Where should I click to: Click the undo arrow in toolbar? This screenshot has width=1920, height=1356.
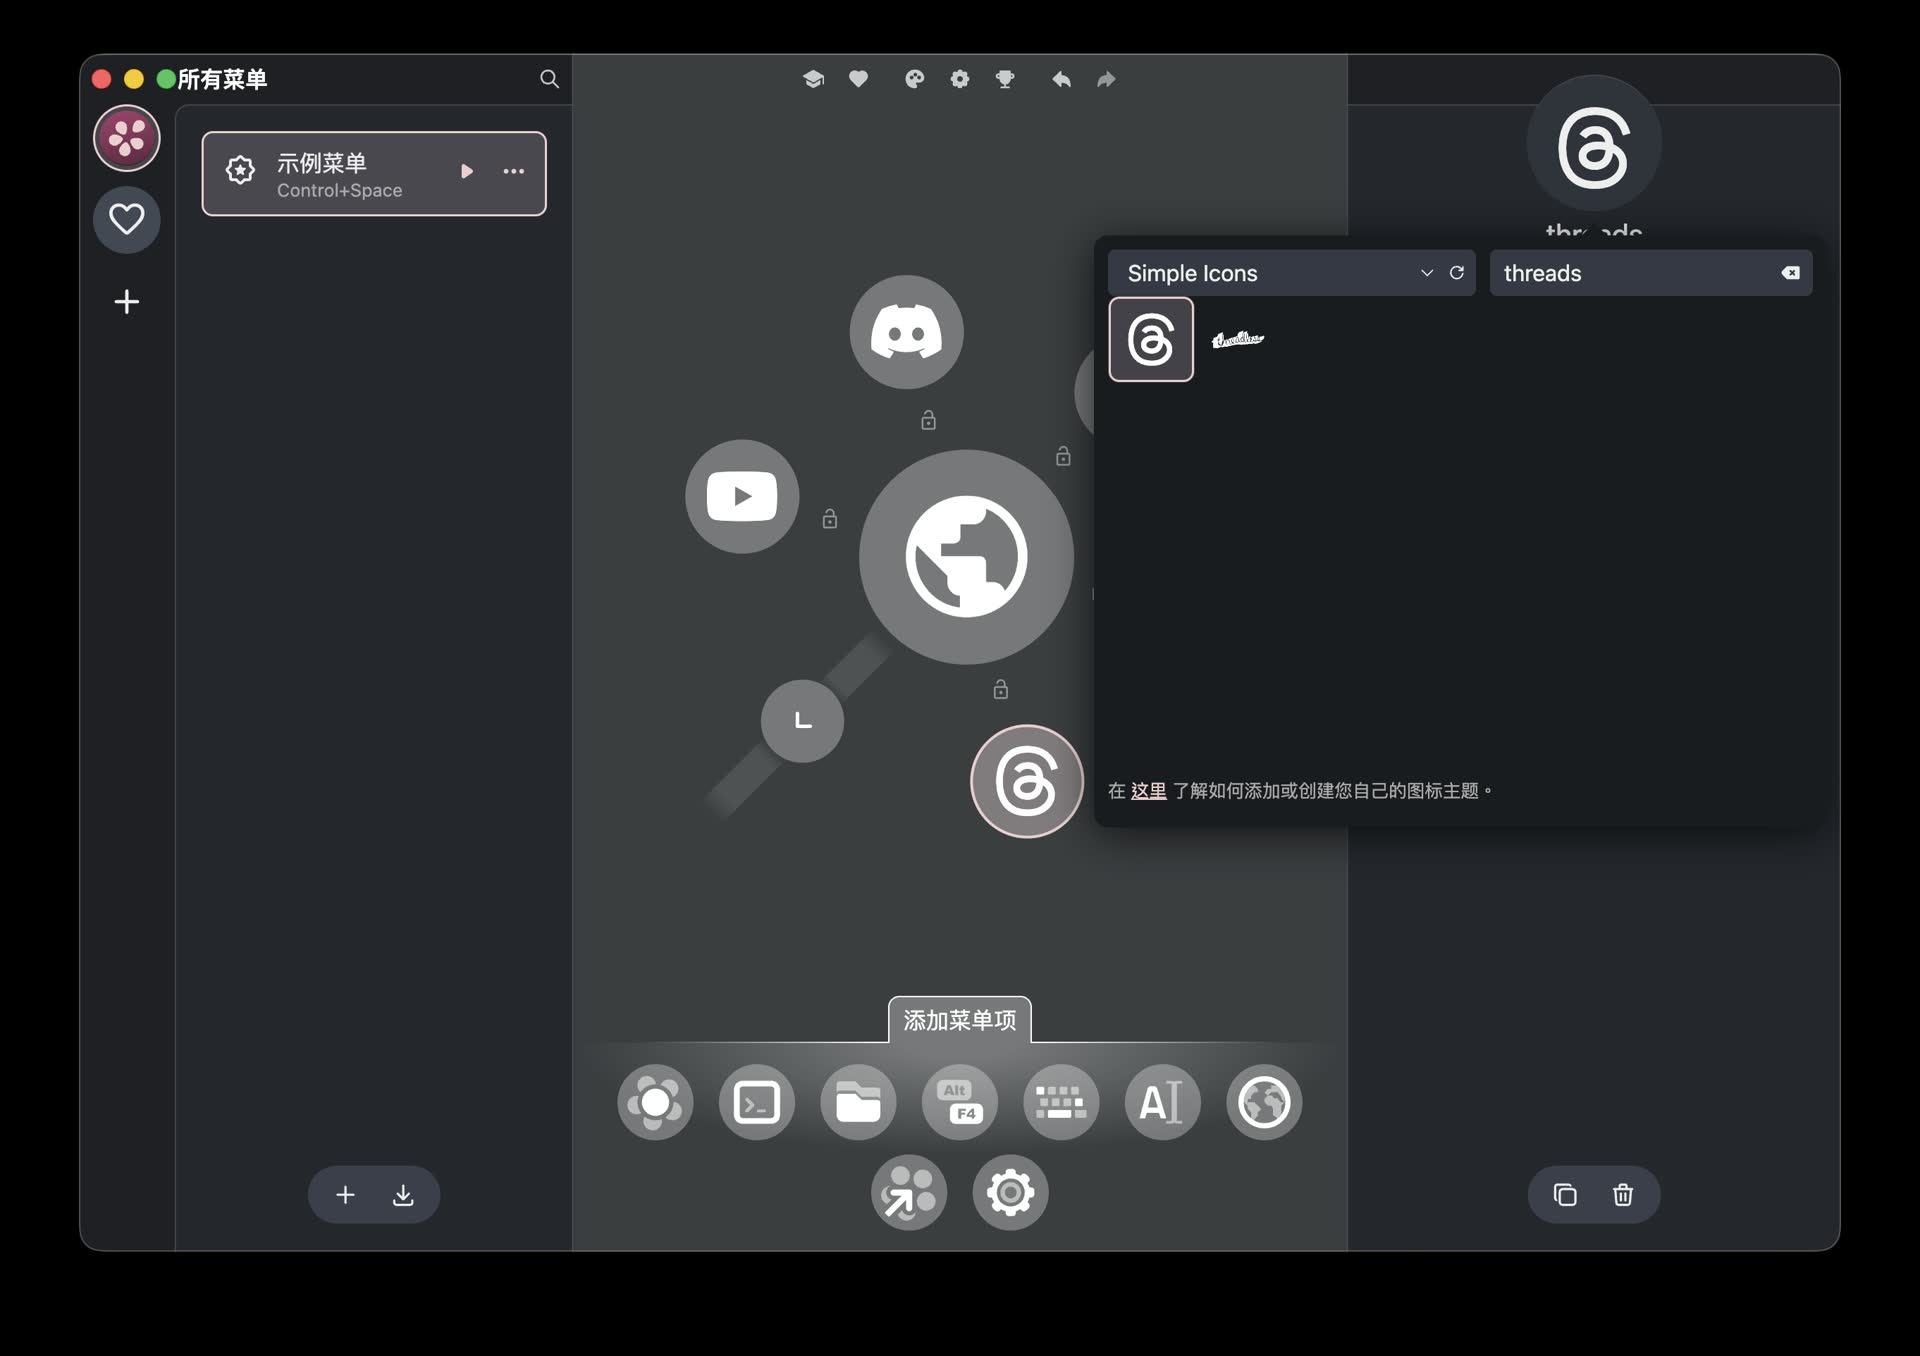click(x=1061, y=79)
